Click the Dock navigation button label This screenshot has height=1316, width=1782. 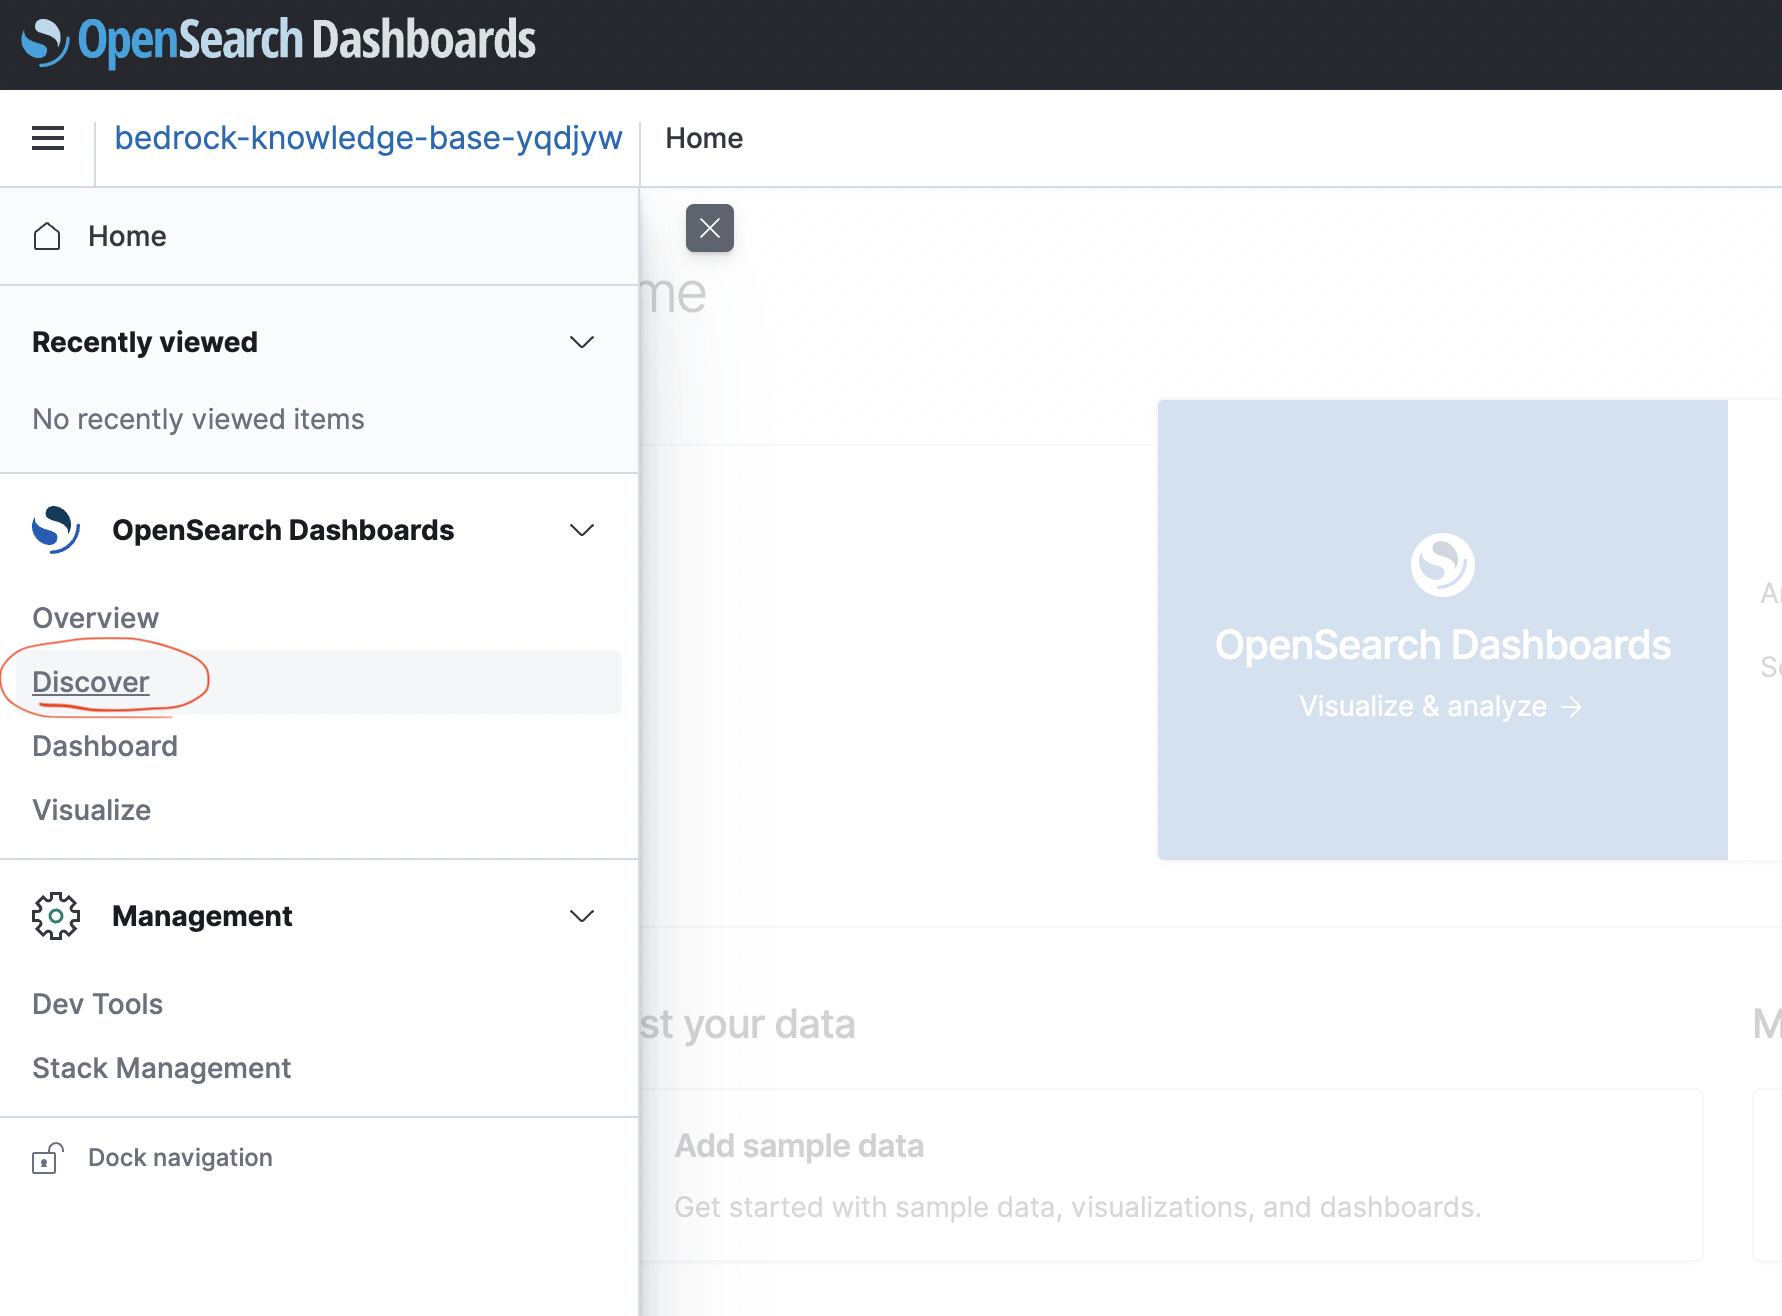click(180, 1158)
